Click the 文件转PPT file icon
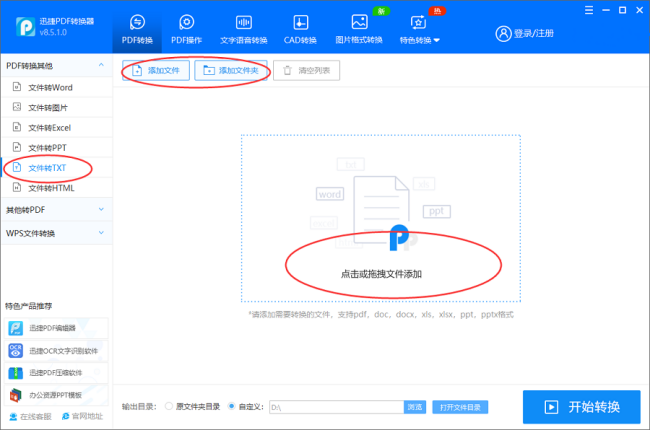650x430 pixels. point(17,147)
